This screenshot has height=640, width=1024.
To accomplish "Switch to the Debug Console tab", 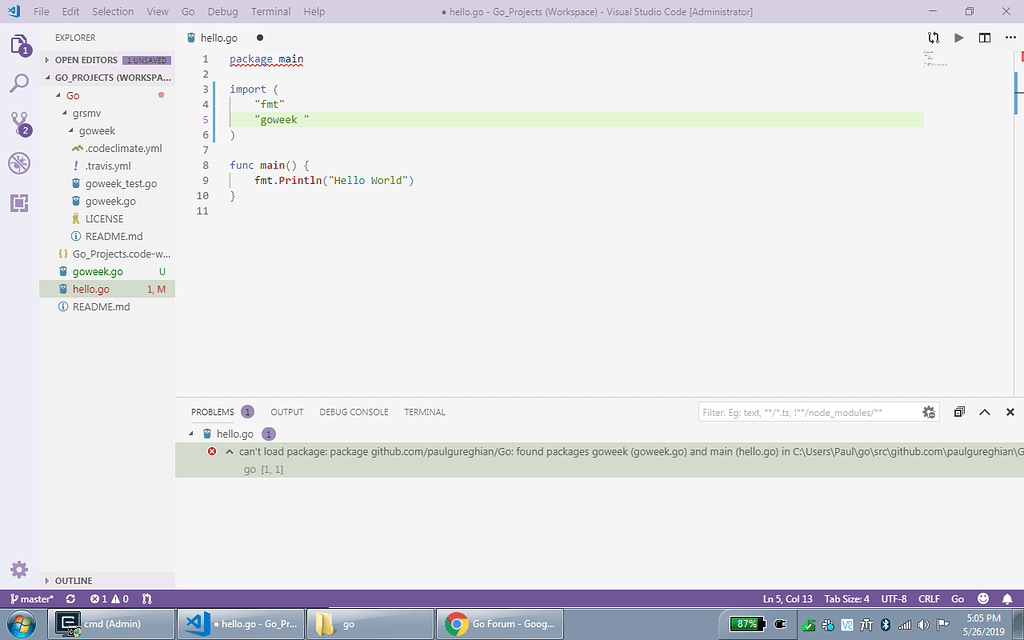I will 353,412.
